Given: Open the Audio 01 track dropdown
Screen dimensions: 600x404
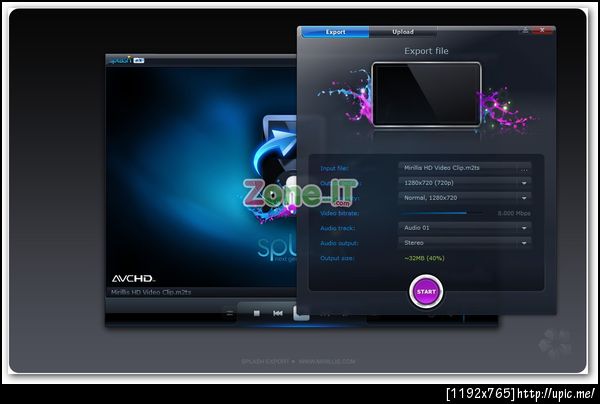Looking at the screenshot, I should pos(465,228).
